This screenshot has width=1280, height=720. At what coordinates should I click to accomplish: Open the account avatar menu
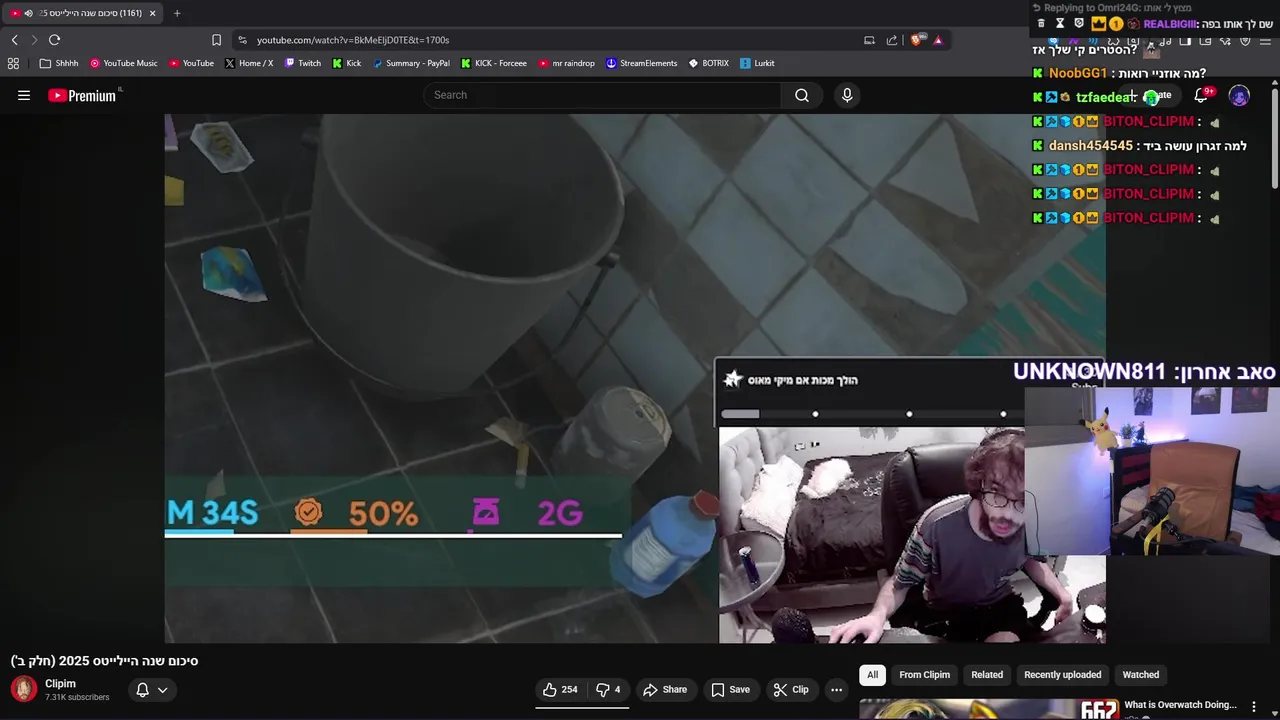[x=1239, y=96]
